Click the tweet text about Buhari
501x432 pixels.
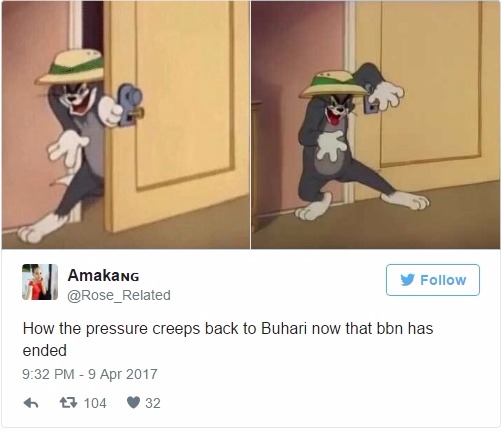(x=228, y=339)
